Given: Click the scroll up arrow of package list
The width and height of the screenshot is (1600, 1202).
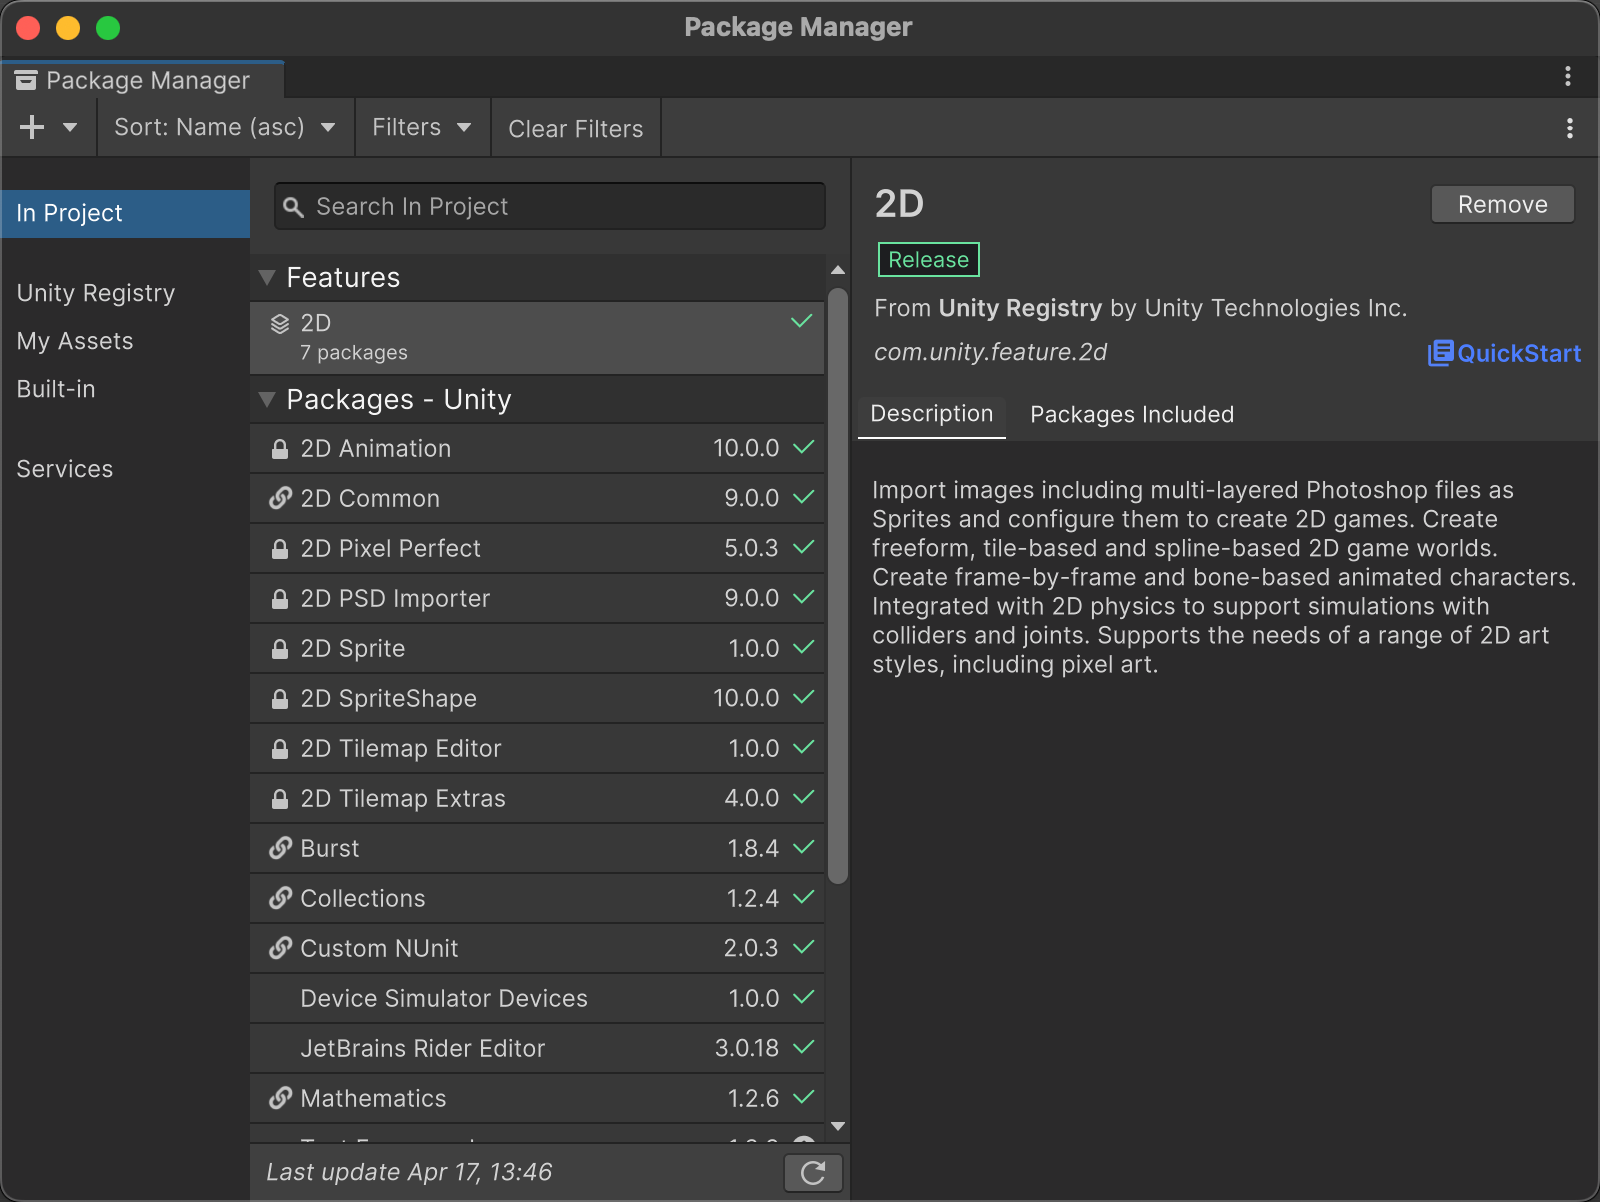Looking at the screenshot, I should point(838,271).
